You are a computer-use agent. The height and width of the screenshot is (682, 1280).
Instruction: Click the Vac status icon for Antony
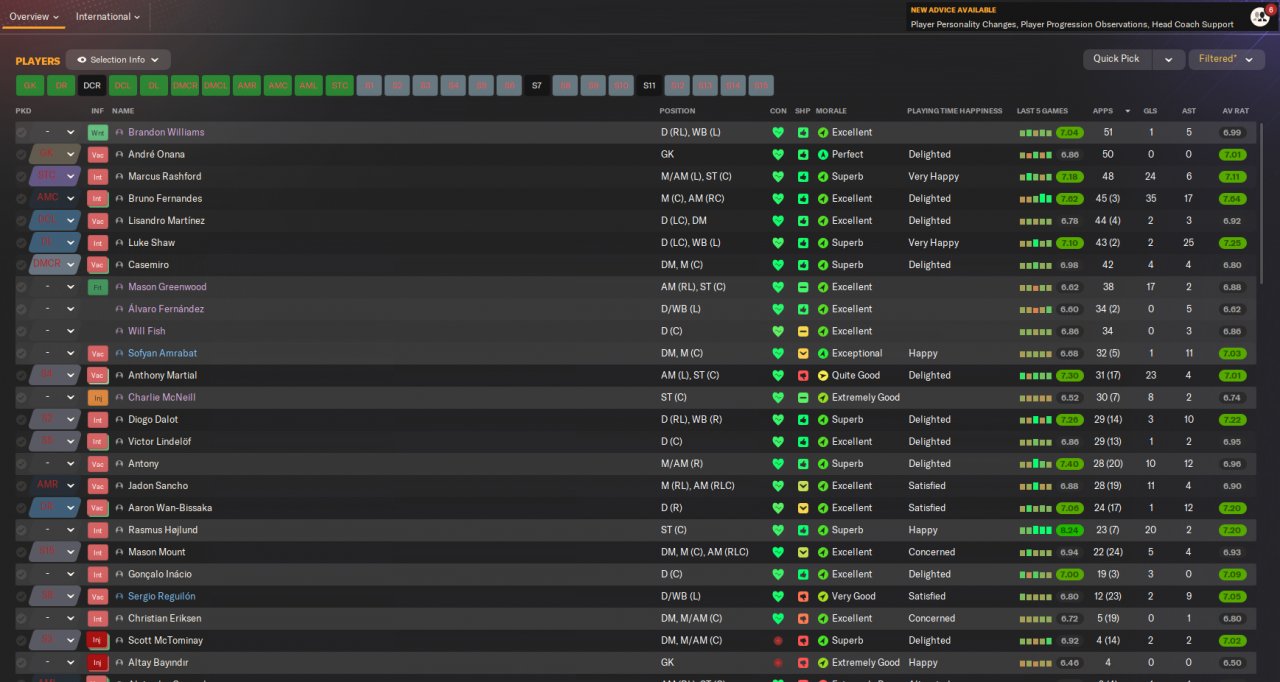pyautogui.click(x=98, y=464)
